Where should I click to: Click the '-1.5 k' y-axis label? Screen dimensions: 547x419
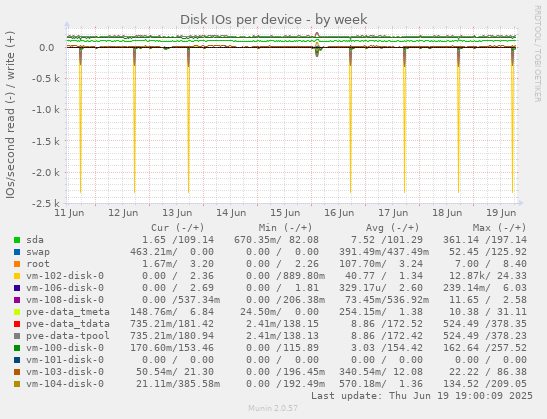(46, 141)
